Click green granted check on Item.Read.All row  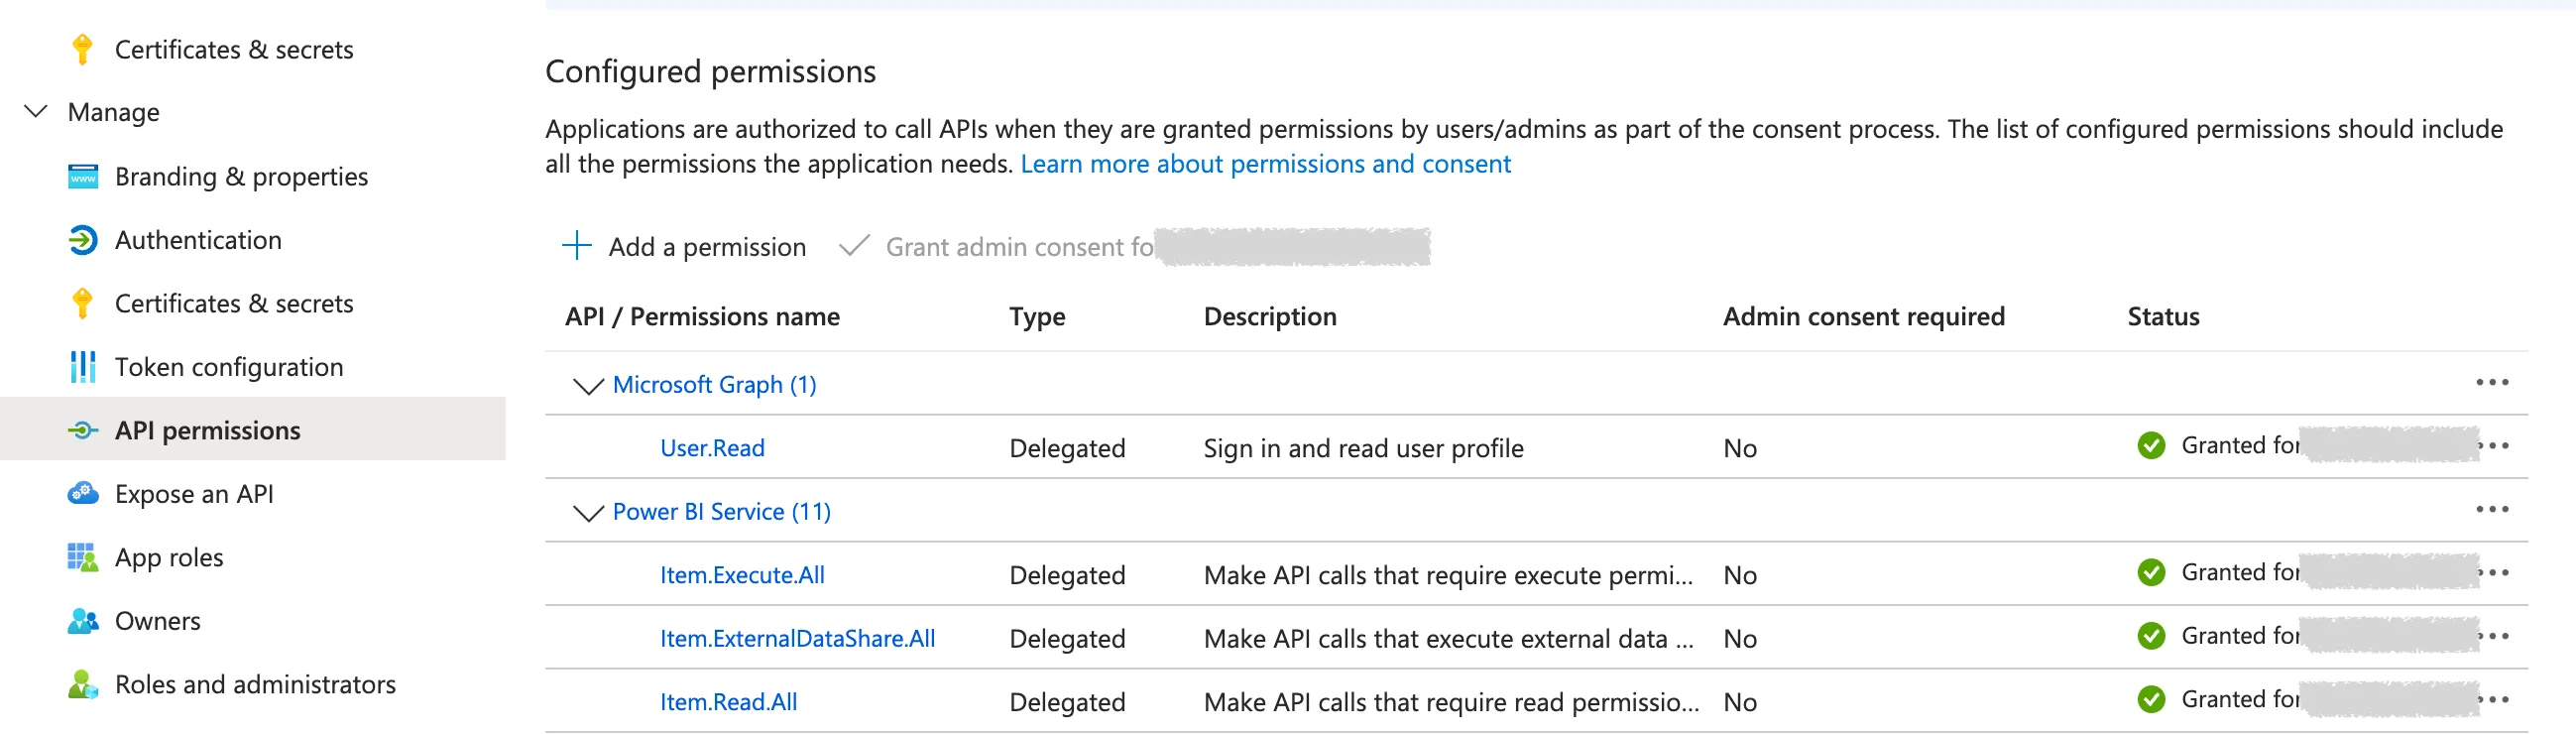point(2151,699)
